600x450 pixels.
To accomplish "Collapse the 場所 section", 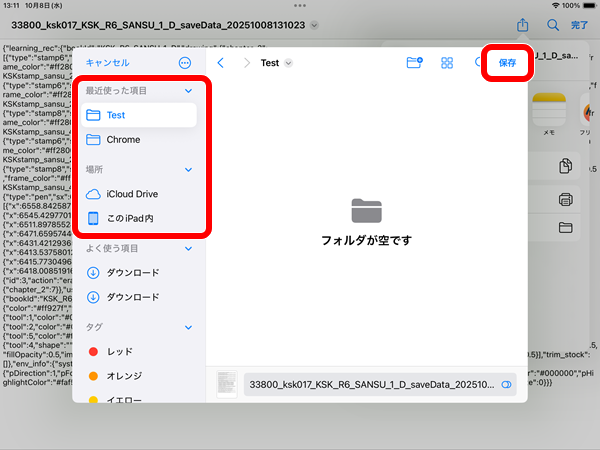I will coord(188,170).
